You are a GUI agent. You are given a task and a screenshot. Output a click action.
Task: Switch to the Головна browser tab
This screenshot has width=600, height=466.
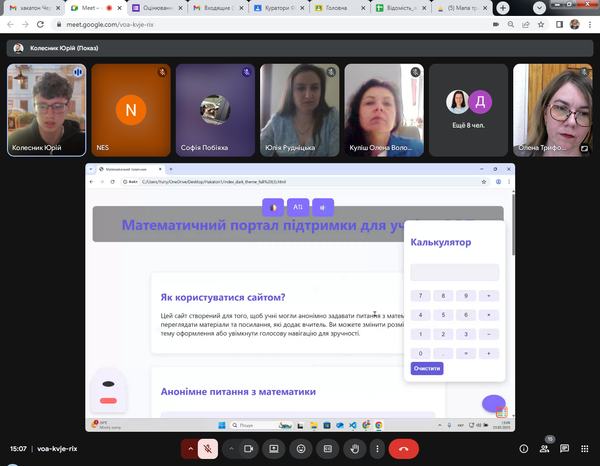(x=338, y=8)
